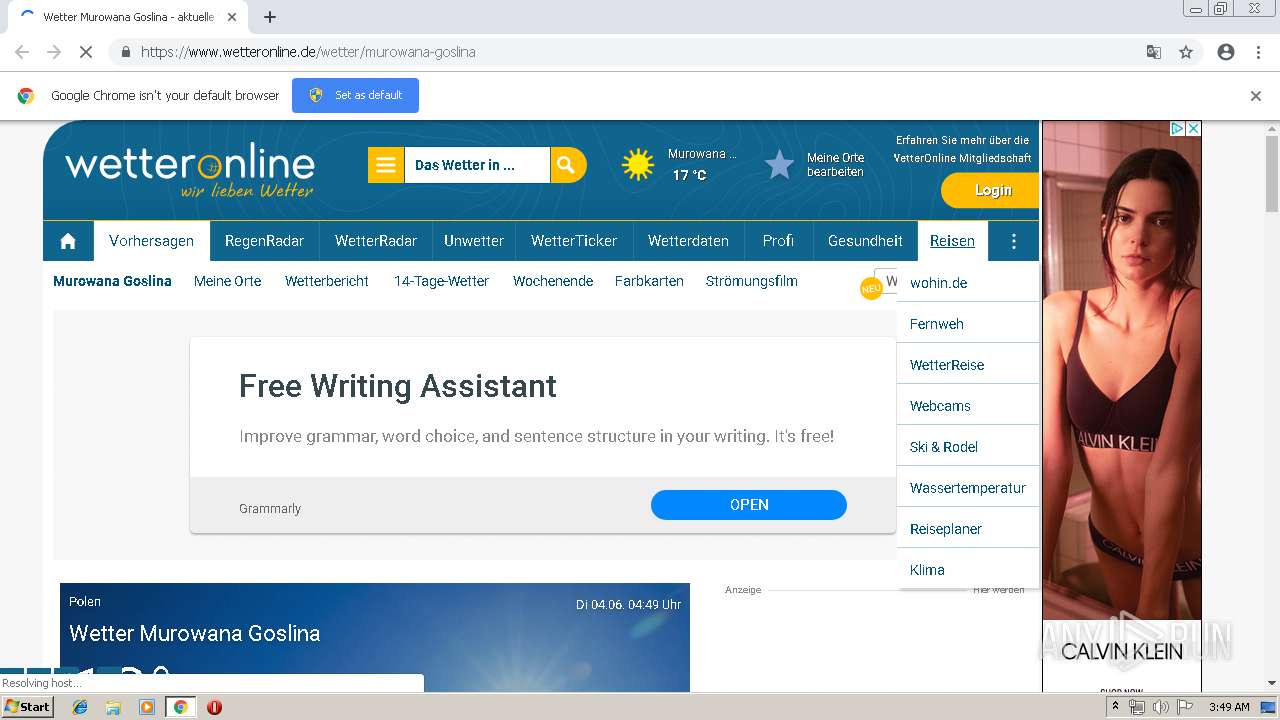Viewport: 1280px width, 720px height.
Task: Expand the Reisen menu
Action: point(952,241)
